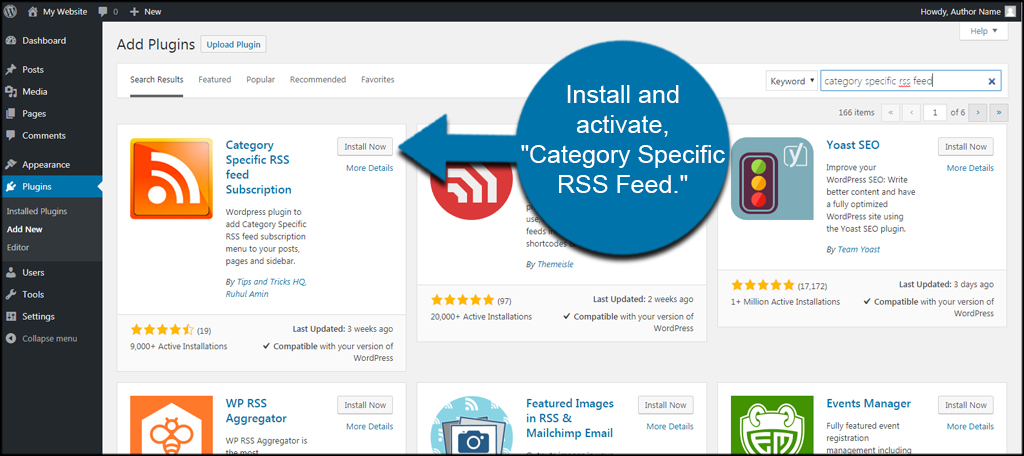Switch to Recommended tab
Screen dimensions: 1024x456
tap(318, 80)
